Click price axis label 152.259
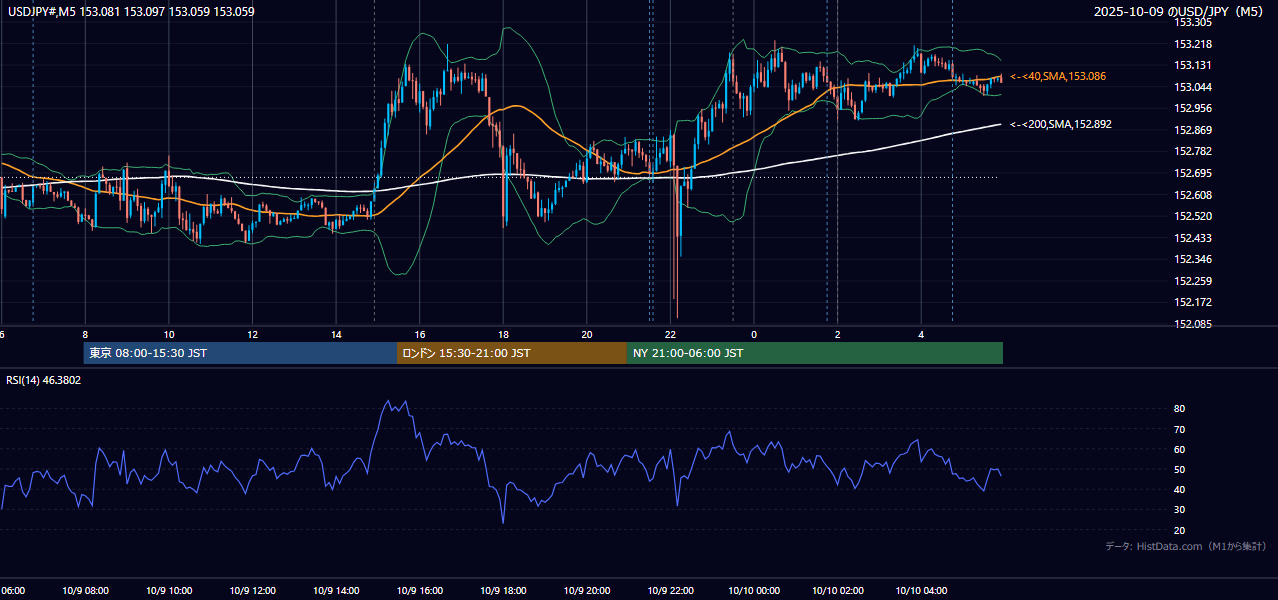 tap(1192, 281)
